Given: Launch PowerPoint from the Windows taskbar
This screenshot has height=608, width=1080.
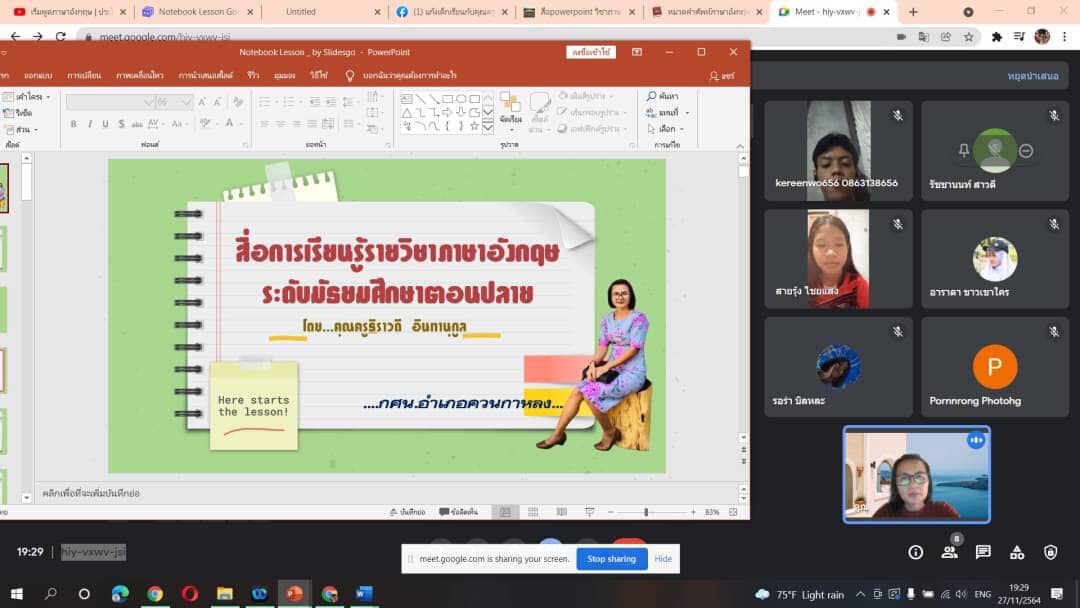Looking at the screenshot, I should [x=294, y=594].
